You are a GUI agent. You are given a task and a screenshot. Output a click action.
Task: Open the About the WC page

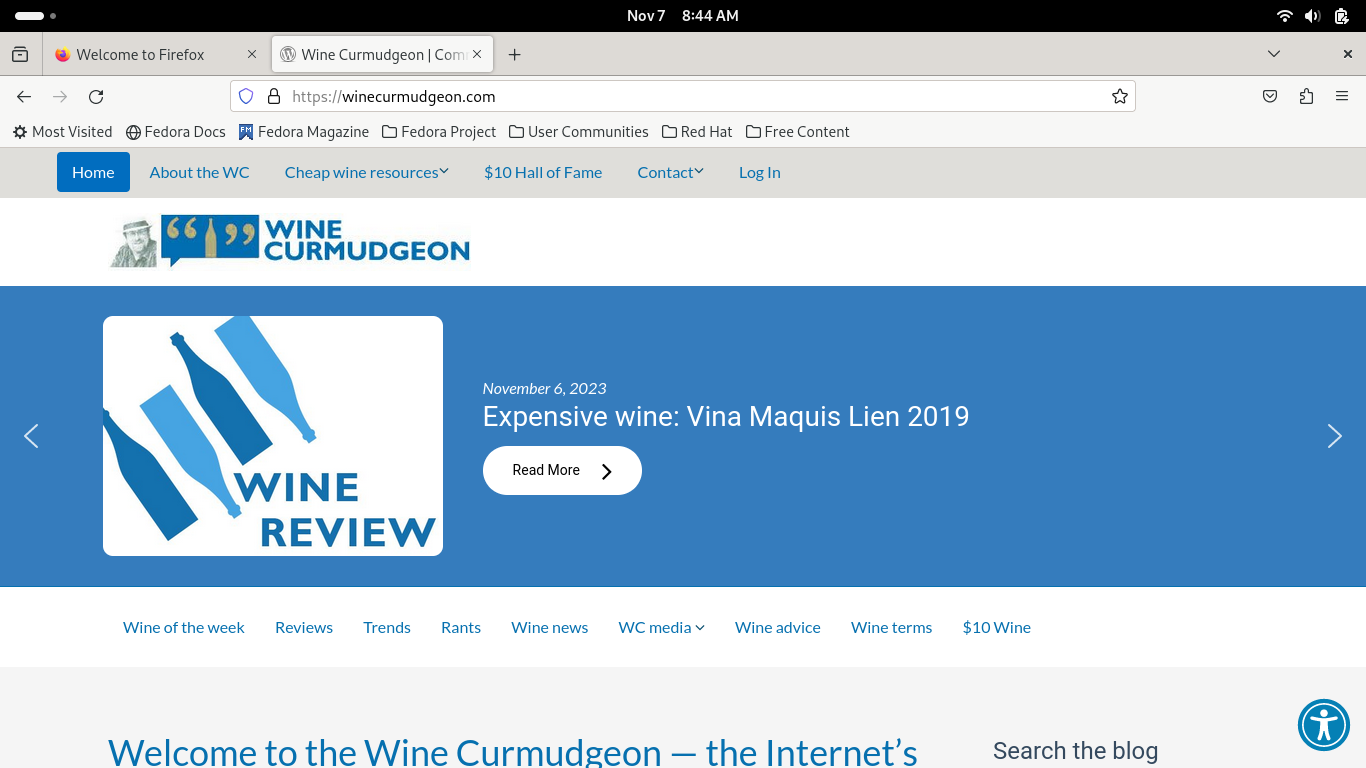pos(199,172)
